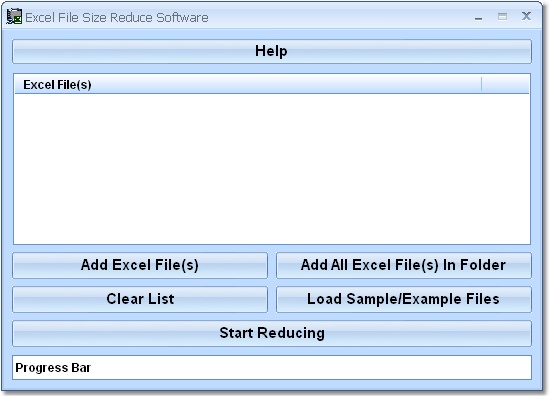Screen dimensions: 550x398
Task: Minimize the Excel File Size Reduce window
Action: tap(478, 17)
